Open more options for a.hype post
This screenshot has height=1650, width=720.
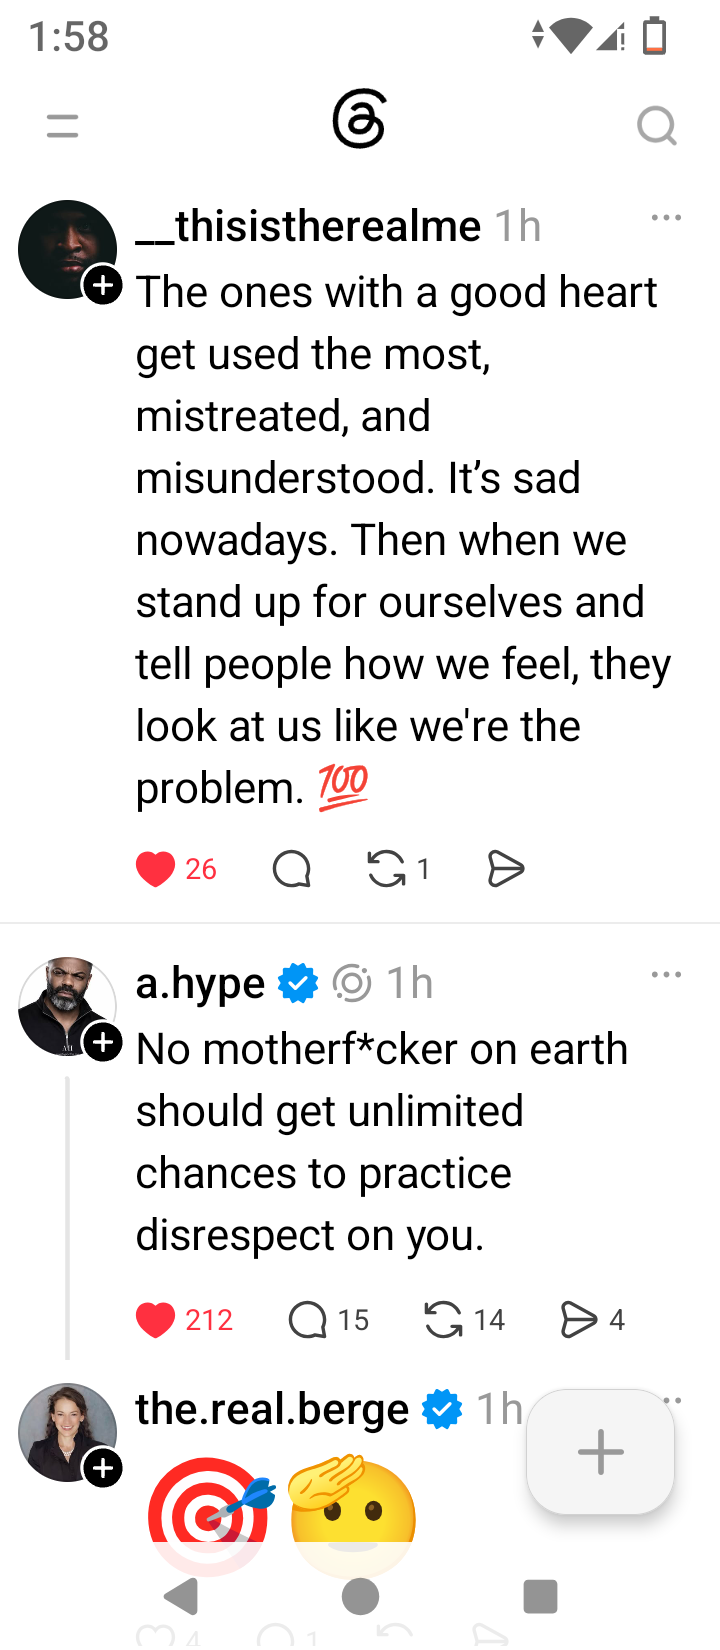click(666, 974)
